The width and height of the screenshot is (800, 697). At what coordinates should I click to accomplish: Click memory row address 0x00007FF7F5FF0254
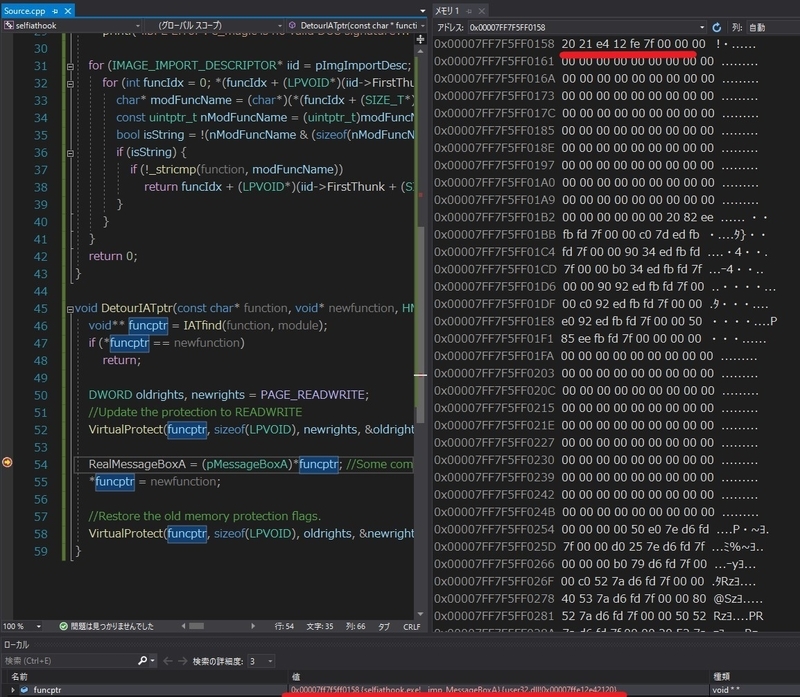click(494, 530)
